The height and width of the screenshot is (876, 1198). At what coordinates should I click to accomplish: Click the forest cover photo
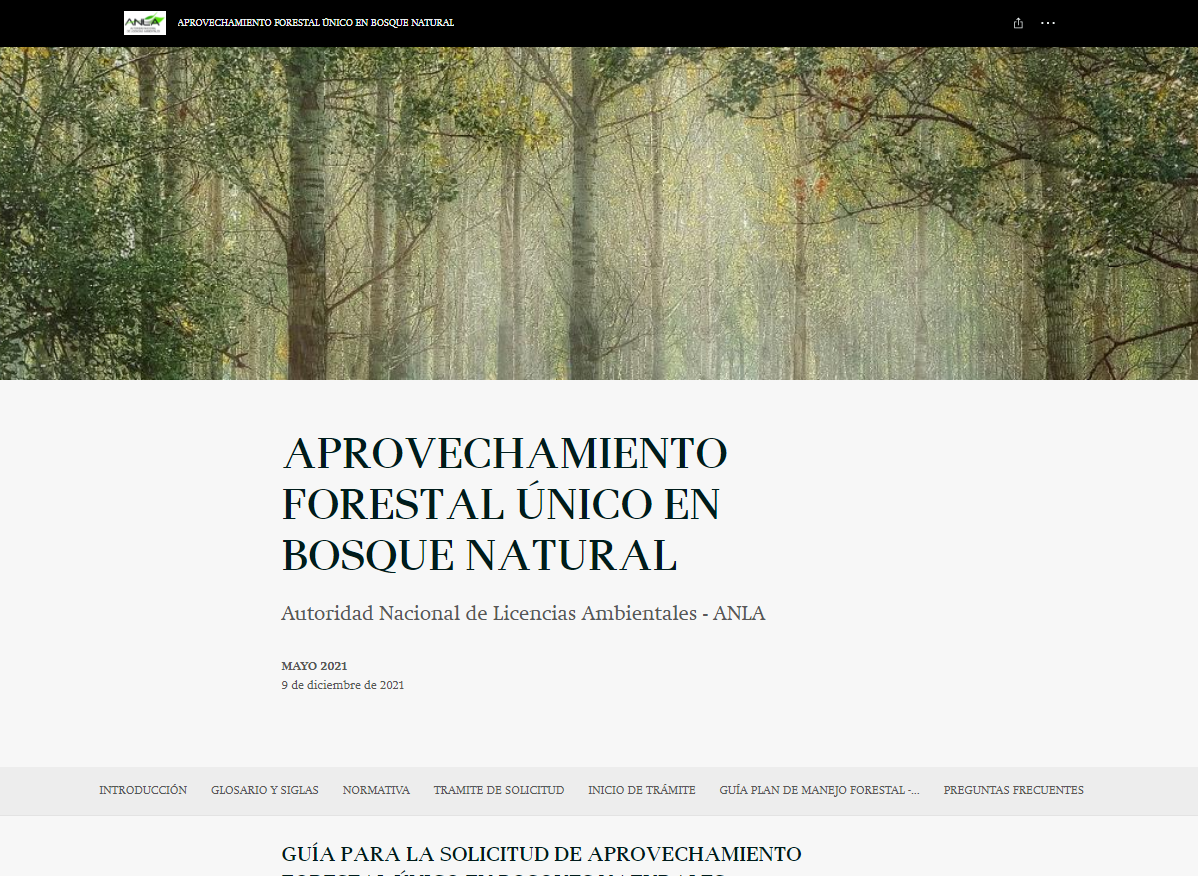pyautogui.click(x=600, y=215)
